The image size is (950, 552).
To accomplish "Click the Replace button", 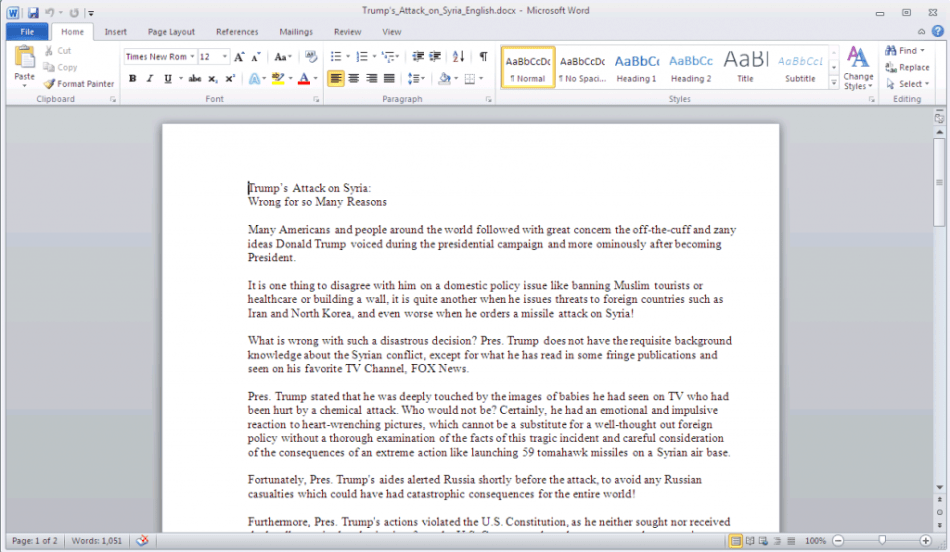I will (908, 67).
